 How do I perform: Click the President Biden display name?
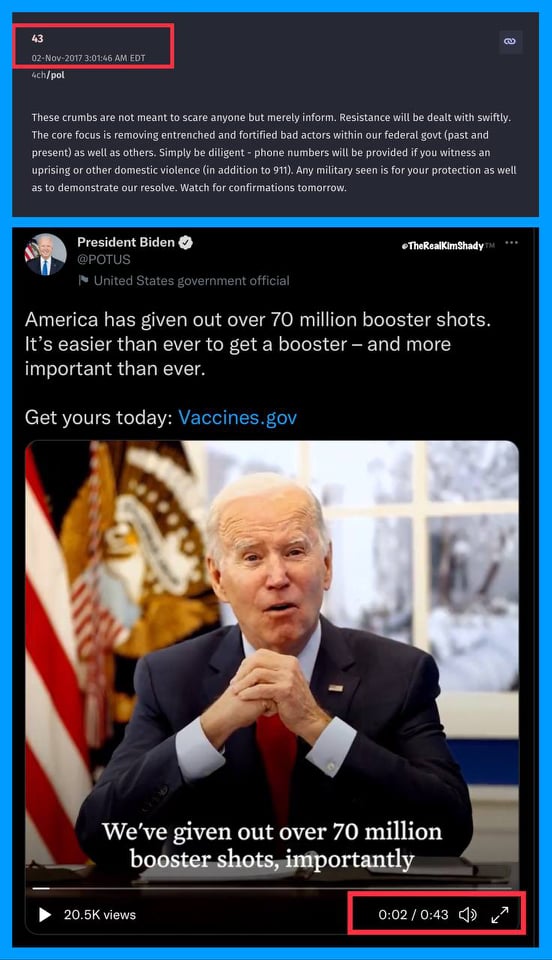click(x=126, y=242)
